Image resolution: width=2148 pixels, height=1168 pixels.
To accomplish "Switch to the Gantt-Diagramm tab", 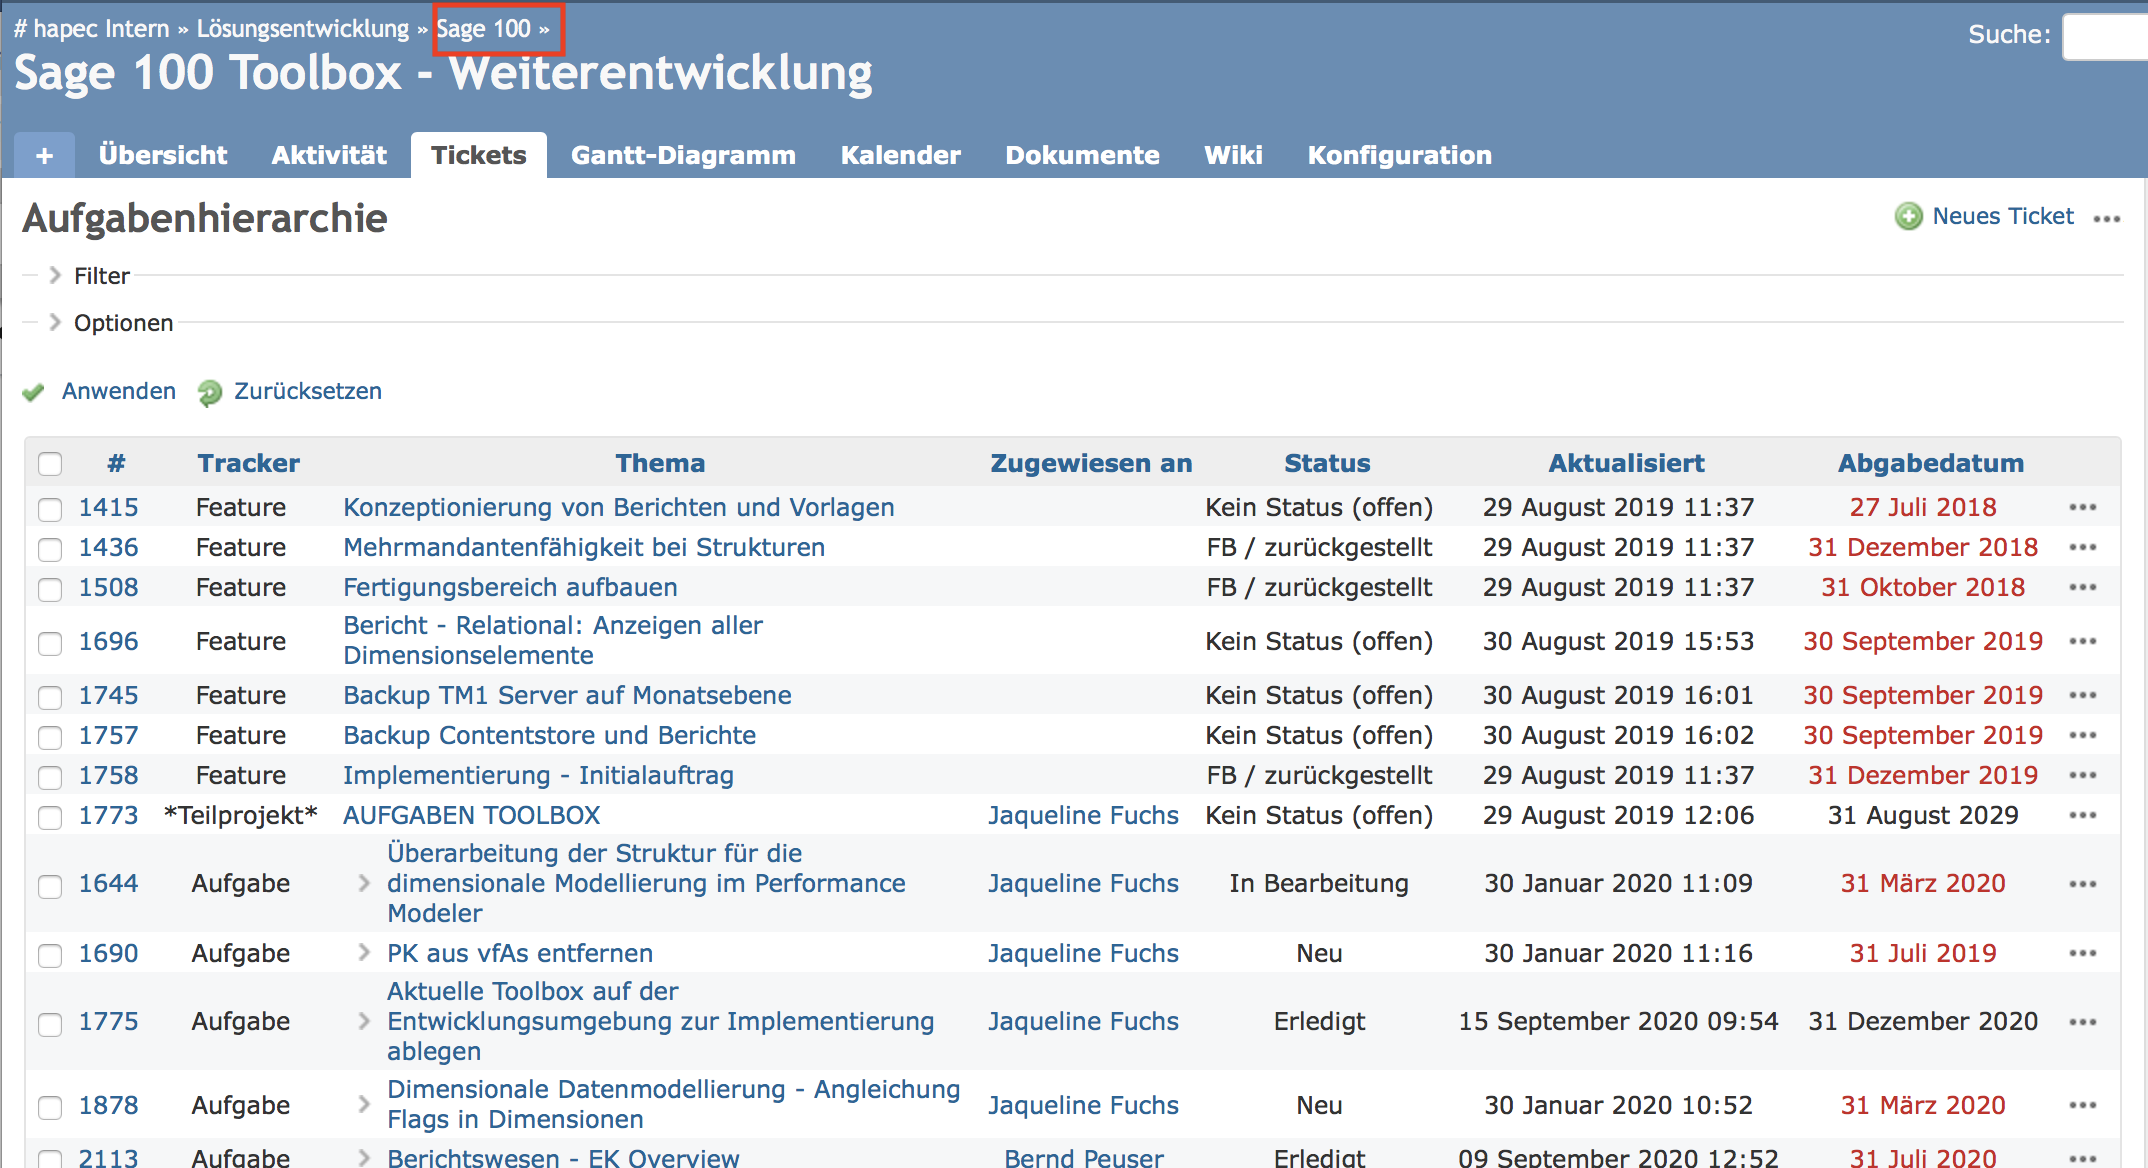I will [683, 156].
